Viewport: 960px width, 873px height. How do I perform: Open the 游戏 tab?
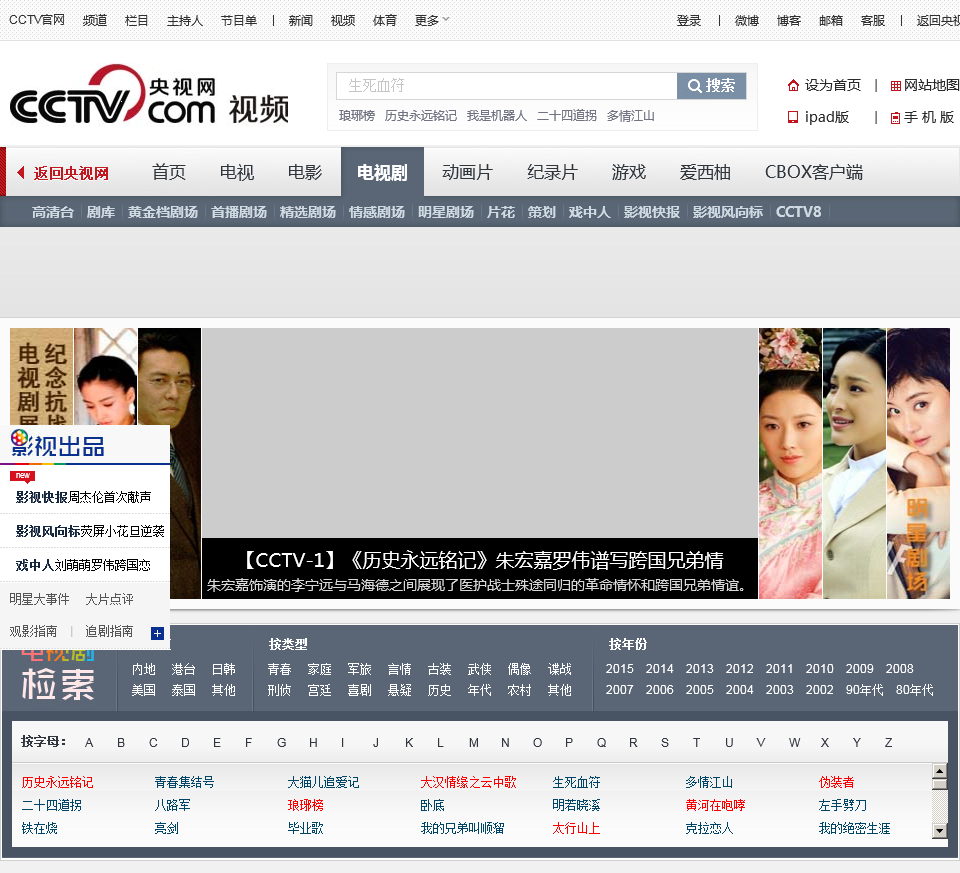click(629, 172)
